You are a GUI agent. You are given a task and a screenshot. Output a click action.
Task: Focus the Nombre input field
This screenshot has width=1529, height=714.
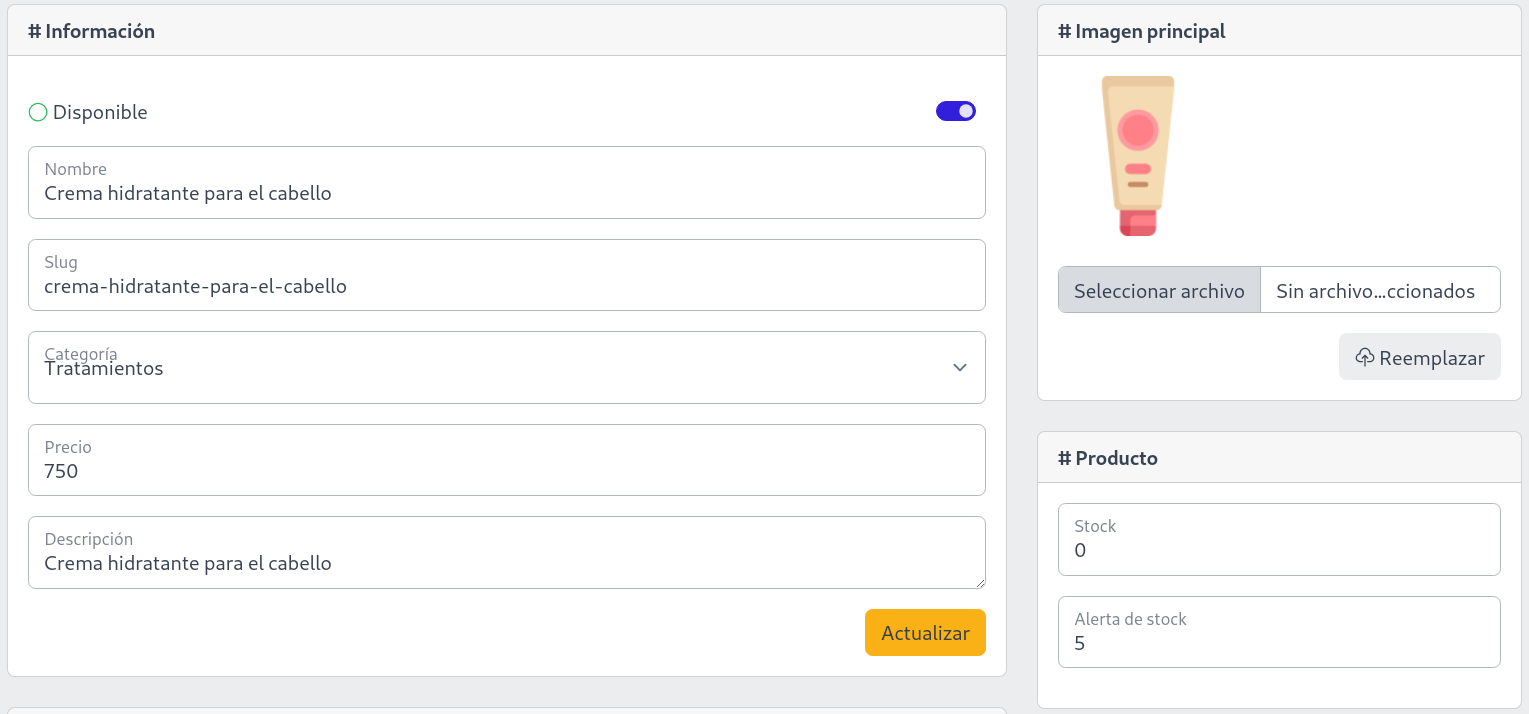[506, 193]
